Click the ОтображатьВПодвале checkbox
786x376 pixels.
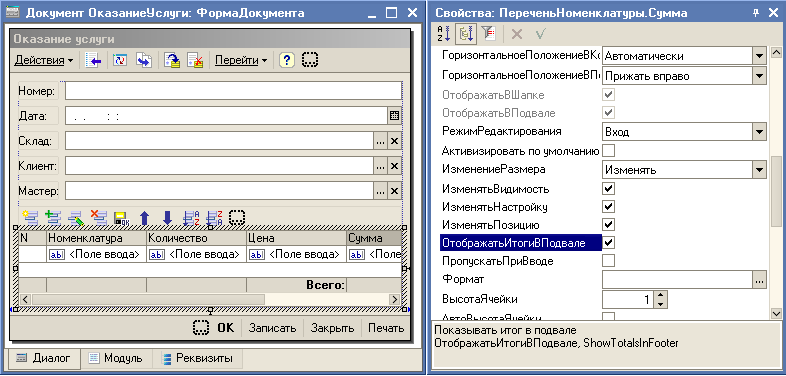point(609,112)
